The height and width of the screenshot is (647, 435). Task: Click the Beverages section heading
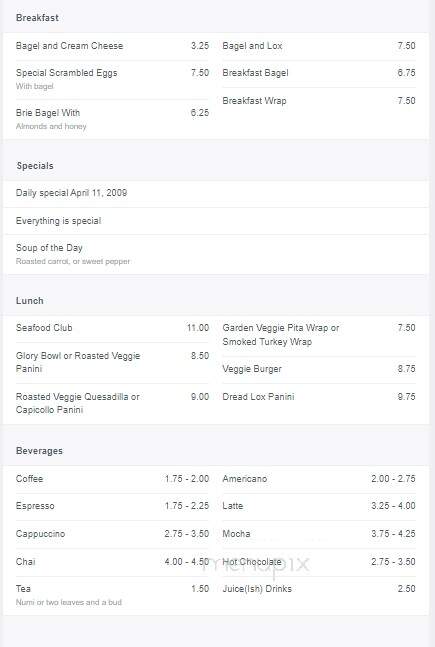click(39, 451)
